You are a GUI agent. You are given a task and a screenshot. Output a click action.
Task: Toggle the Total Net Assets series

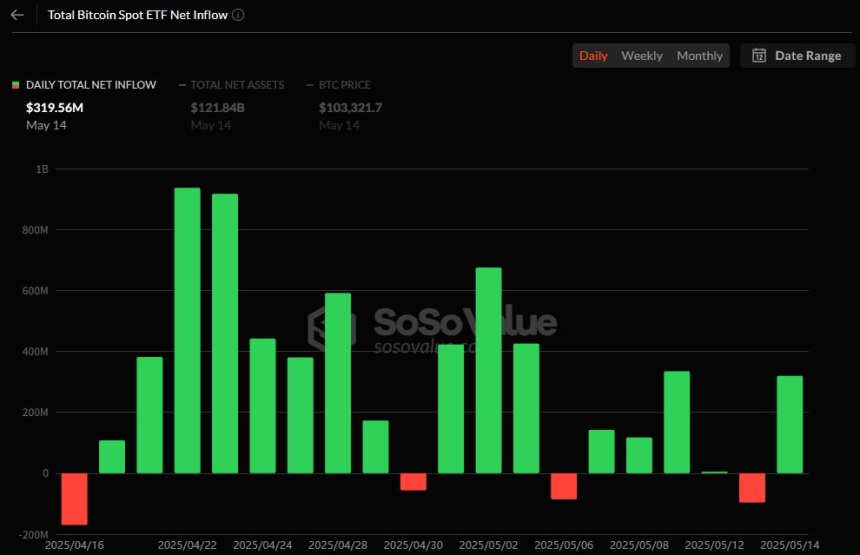point(237,85)
